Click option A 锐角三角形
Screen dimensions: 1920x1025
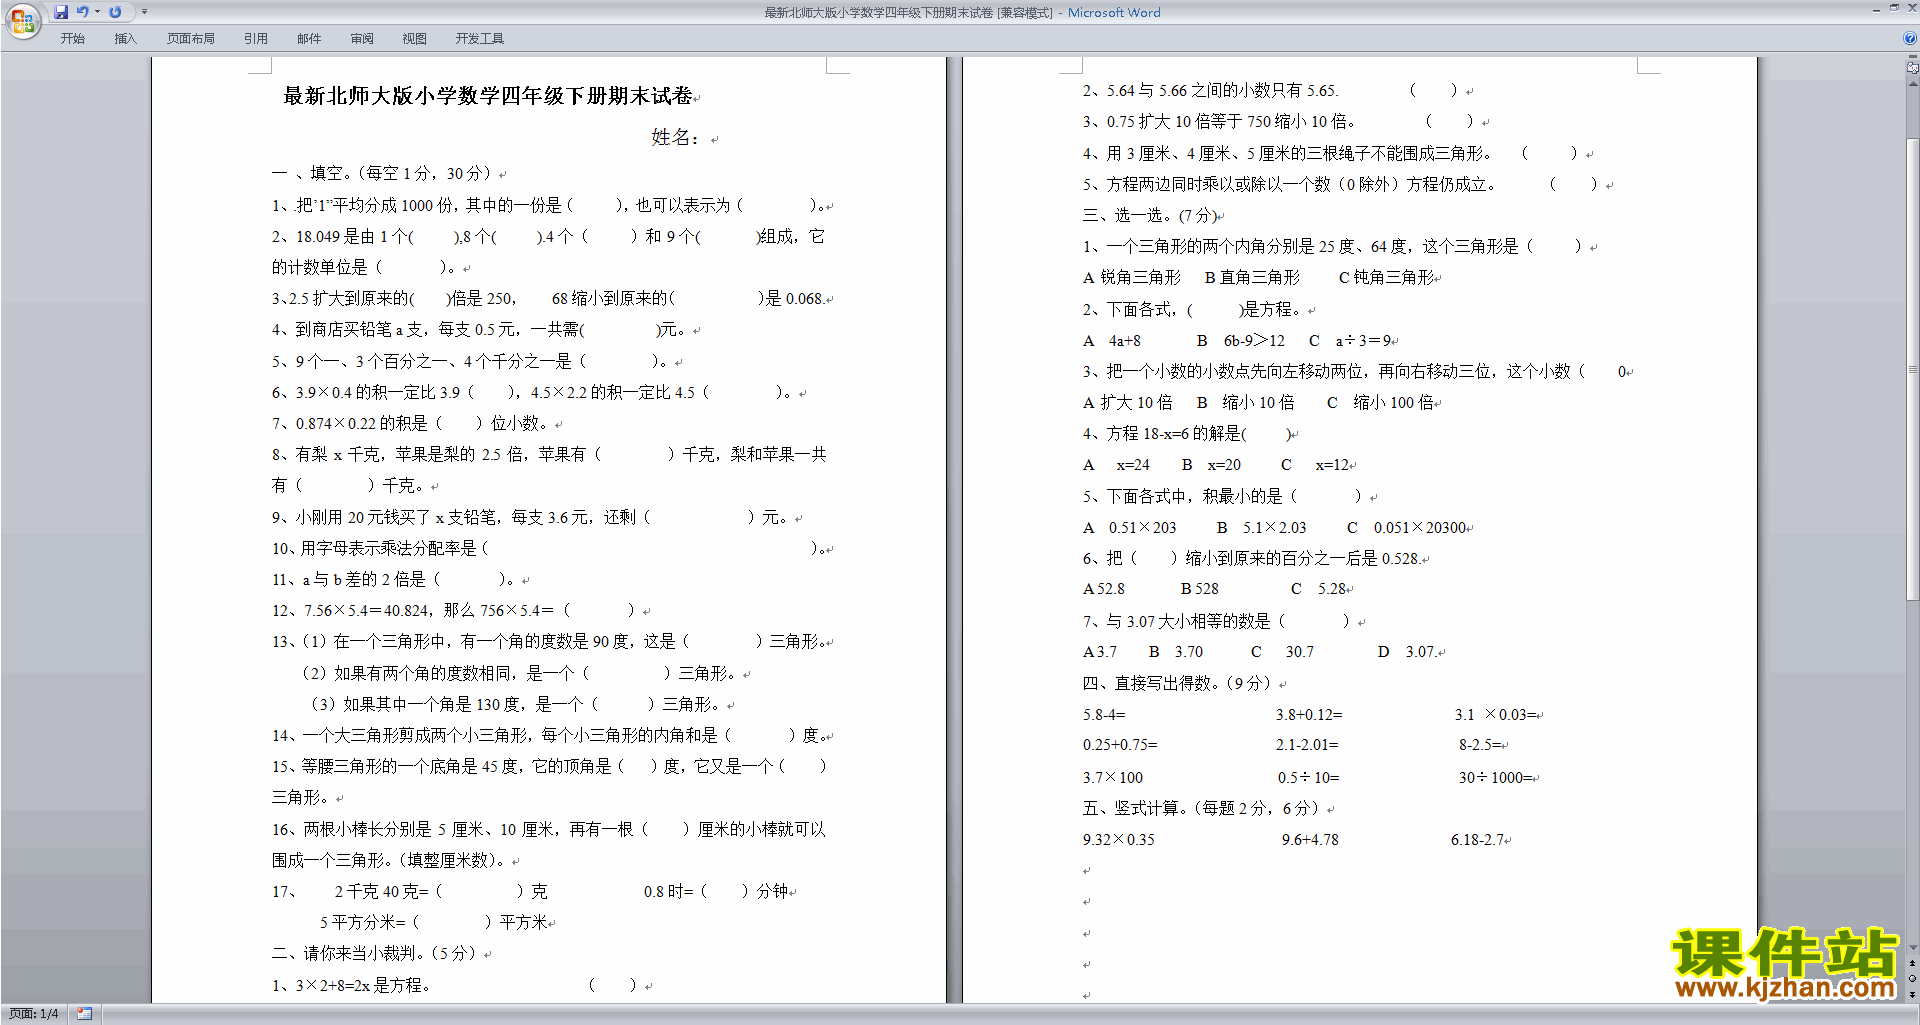[1132, 277]
